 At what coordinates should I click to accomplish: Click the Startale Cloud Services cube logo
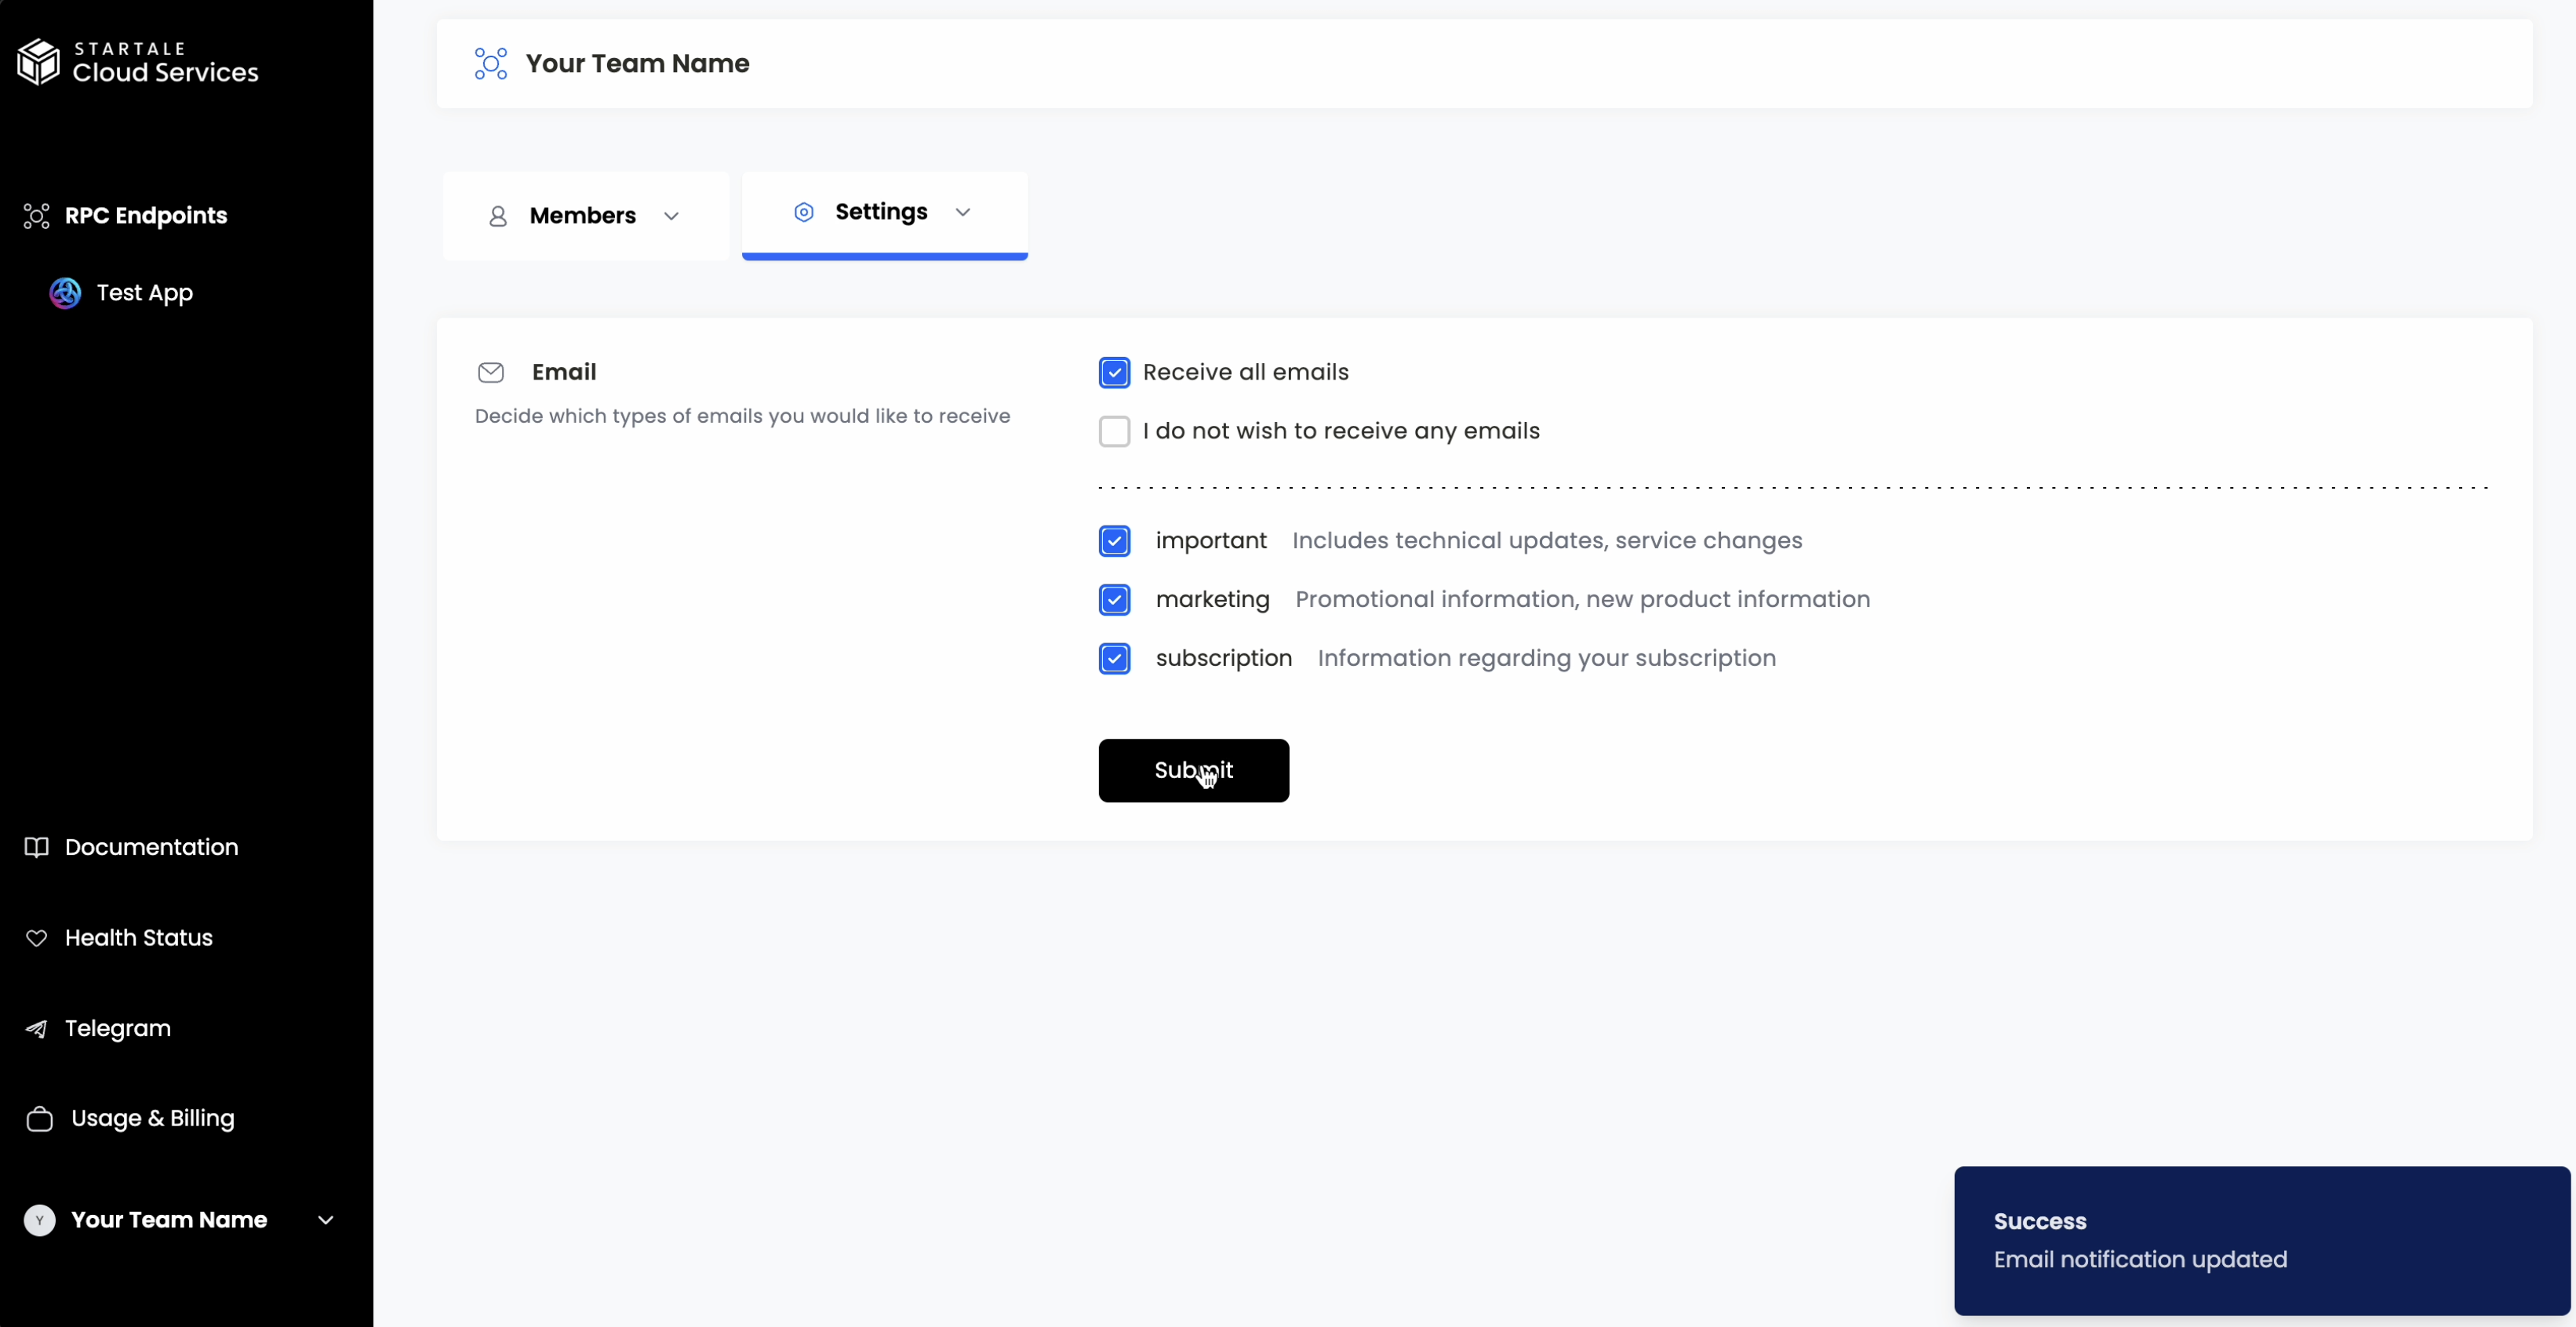pyautogui.click(x=39, y=62)
